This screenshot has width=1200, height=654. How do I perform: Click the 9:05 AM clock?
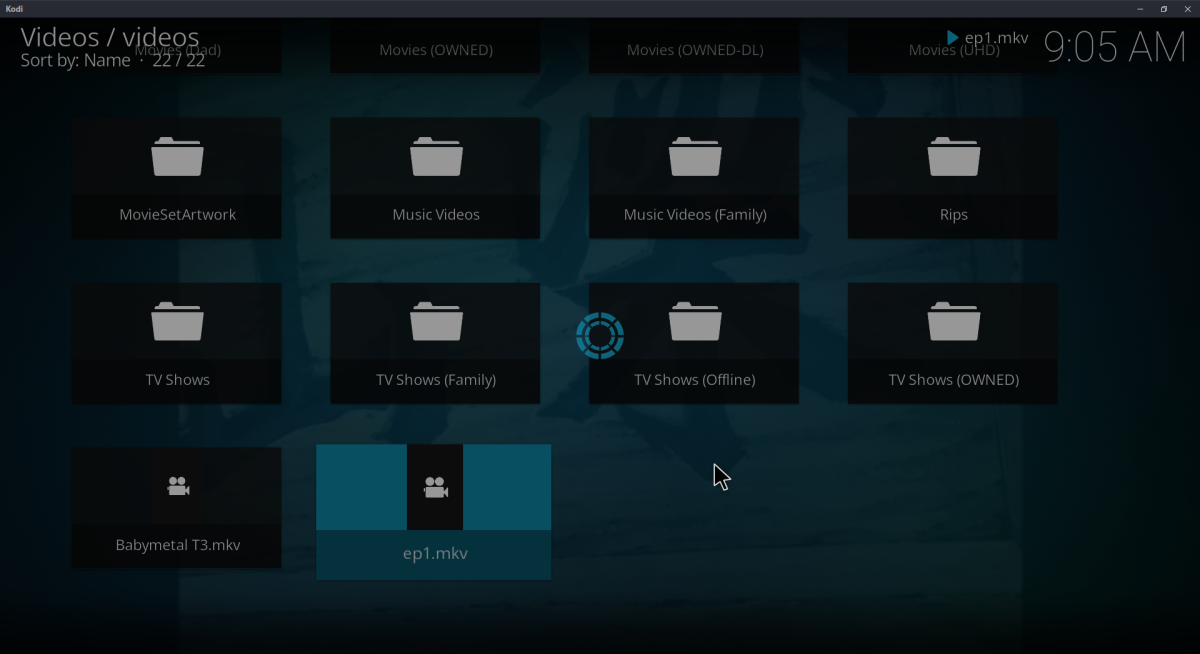pos(1115,47)
